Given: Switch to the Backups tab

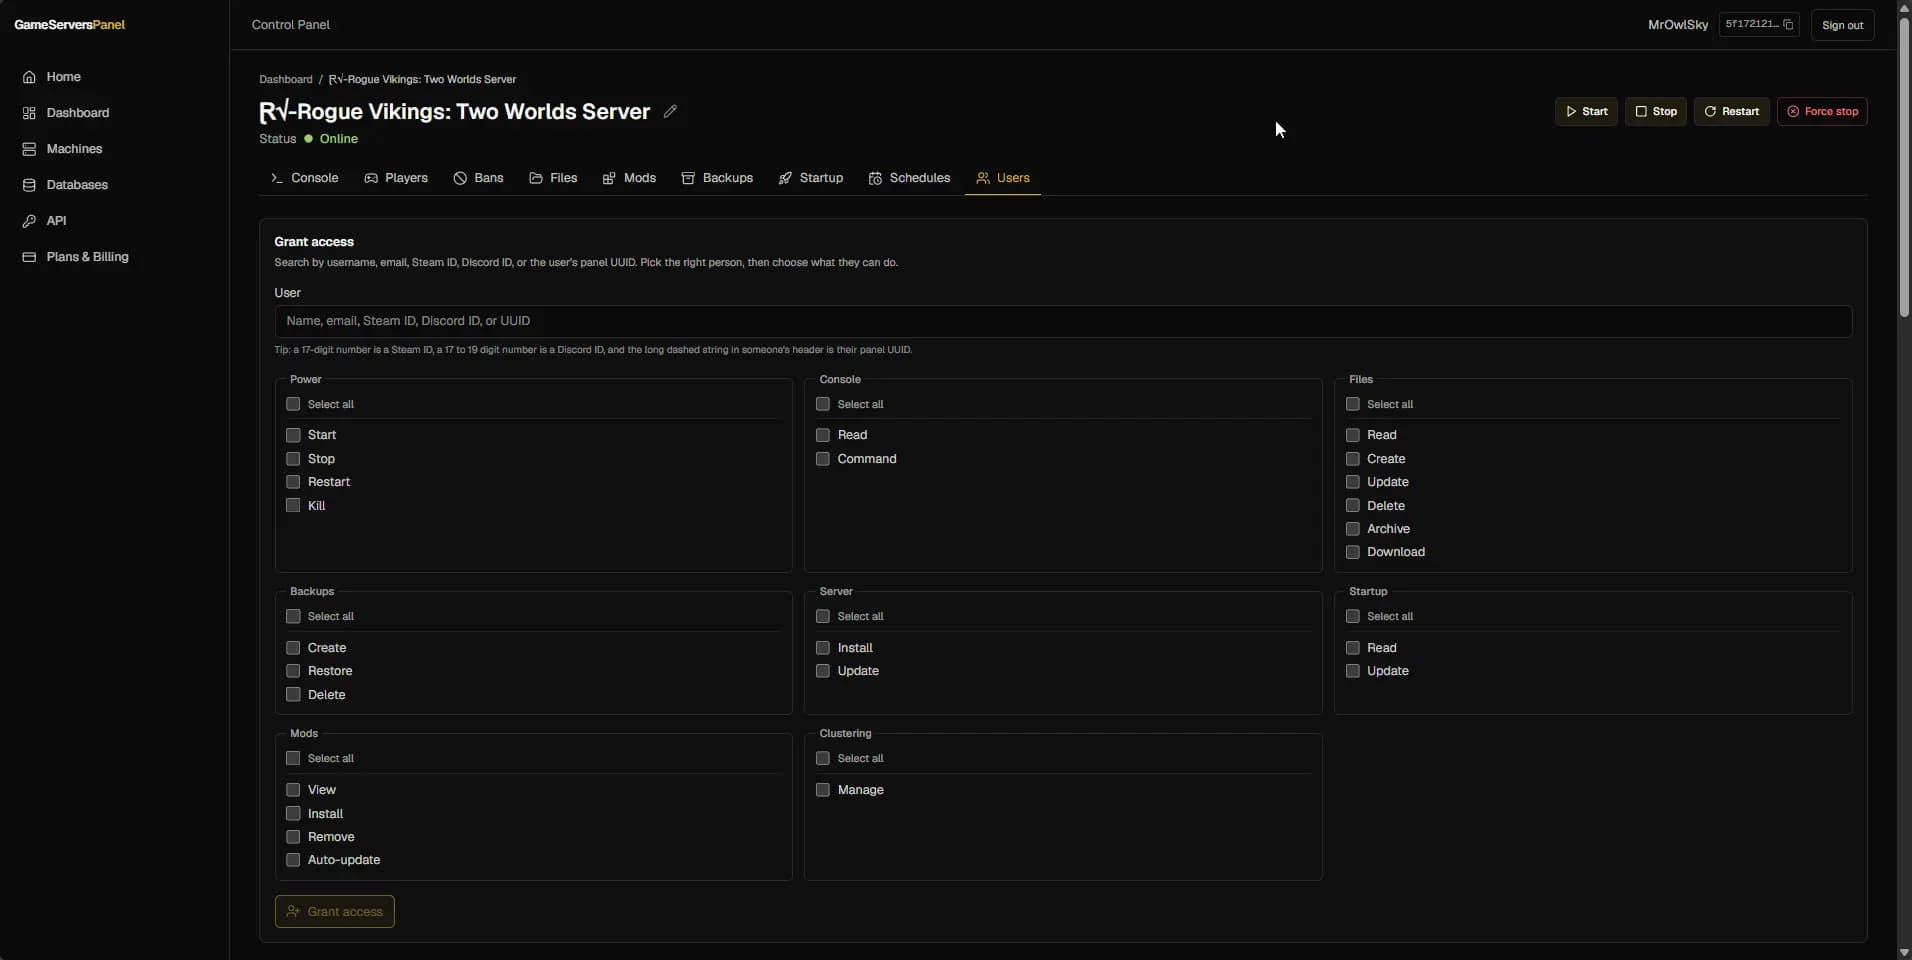Looking at the screenshot, I should [x=717, y=178].
